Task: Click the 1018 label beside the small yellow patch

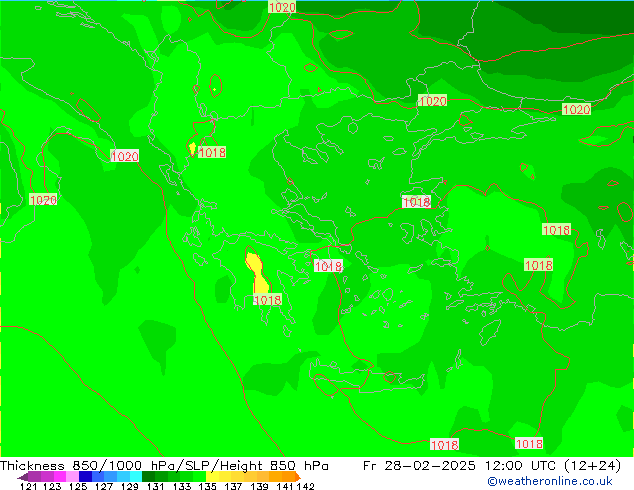Action: (x=212, y=152)
